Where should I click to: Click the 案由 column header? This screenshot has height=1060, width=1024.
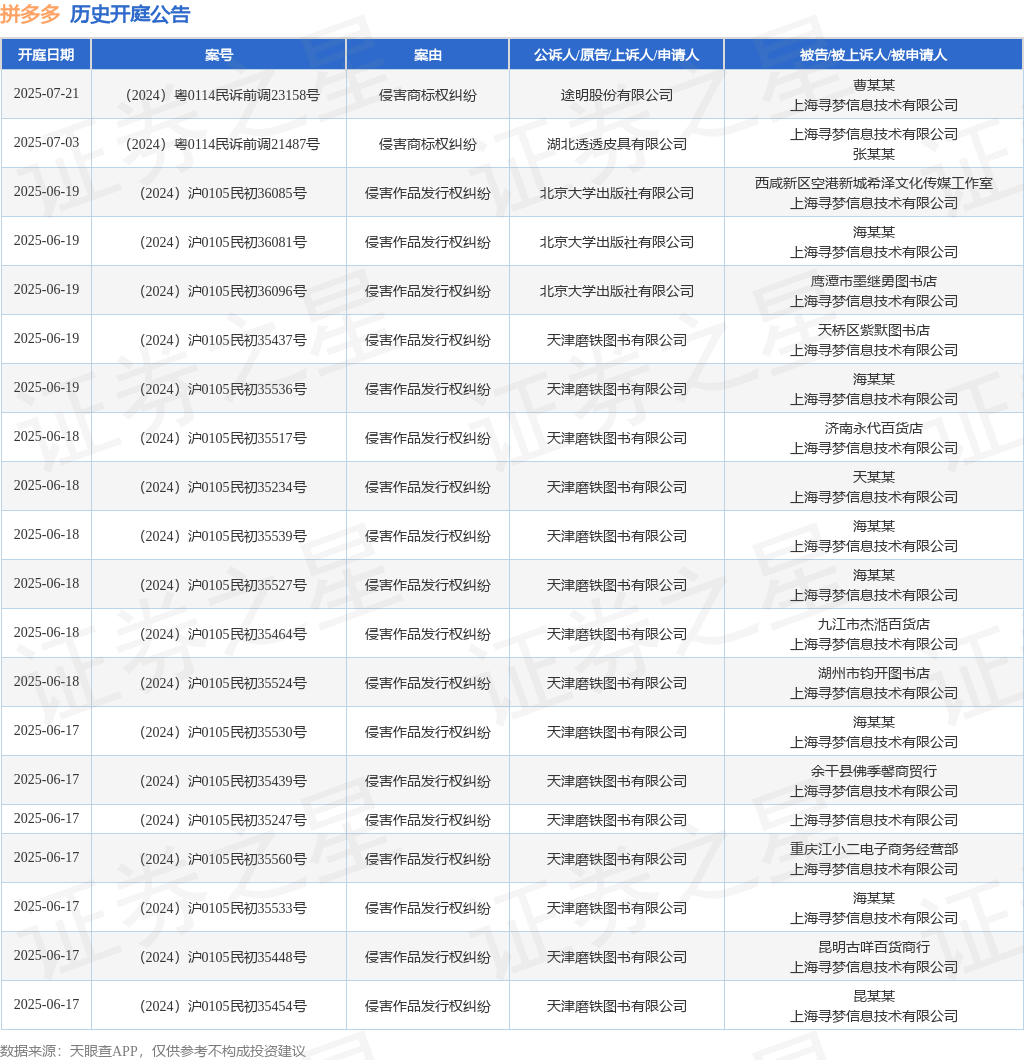coord(428,55)
